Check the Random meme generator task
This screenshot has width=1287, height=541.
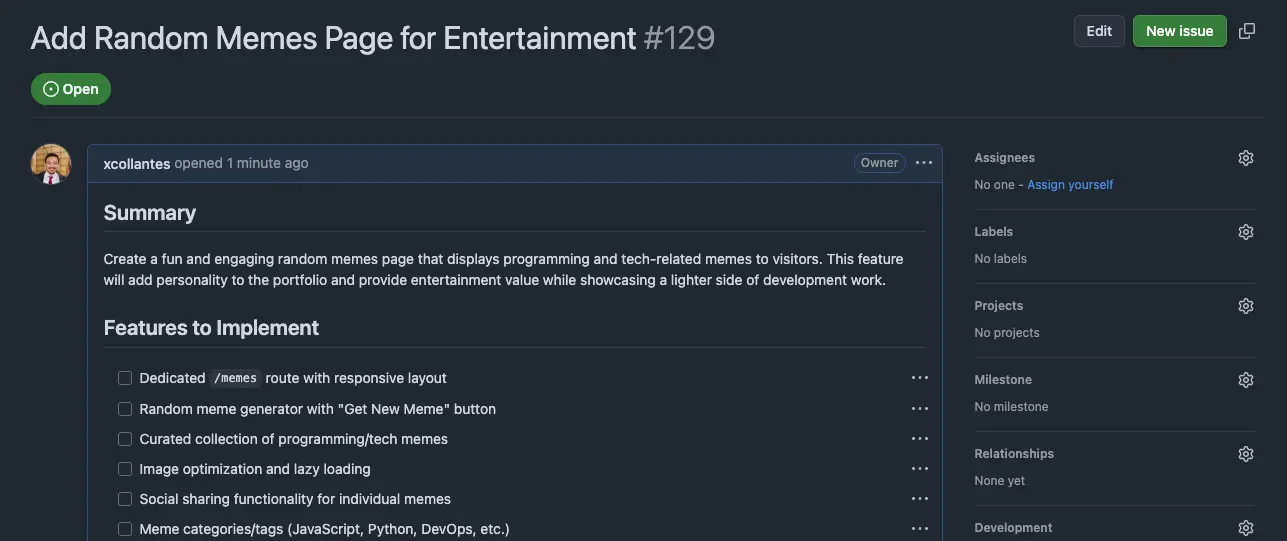point(125,409)
